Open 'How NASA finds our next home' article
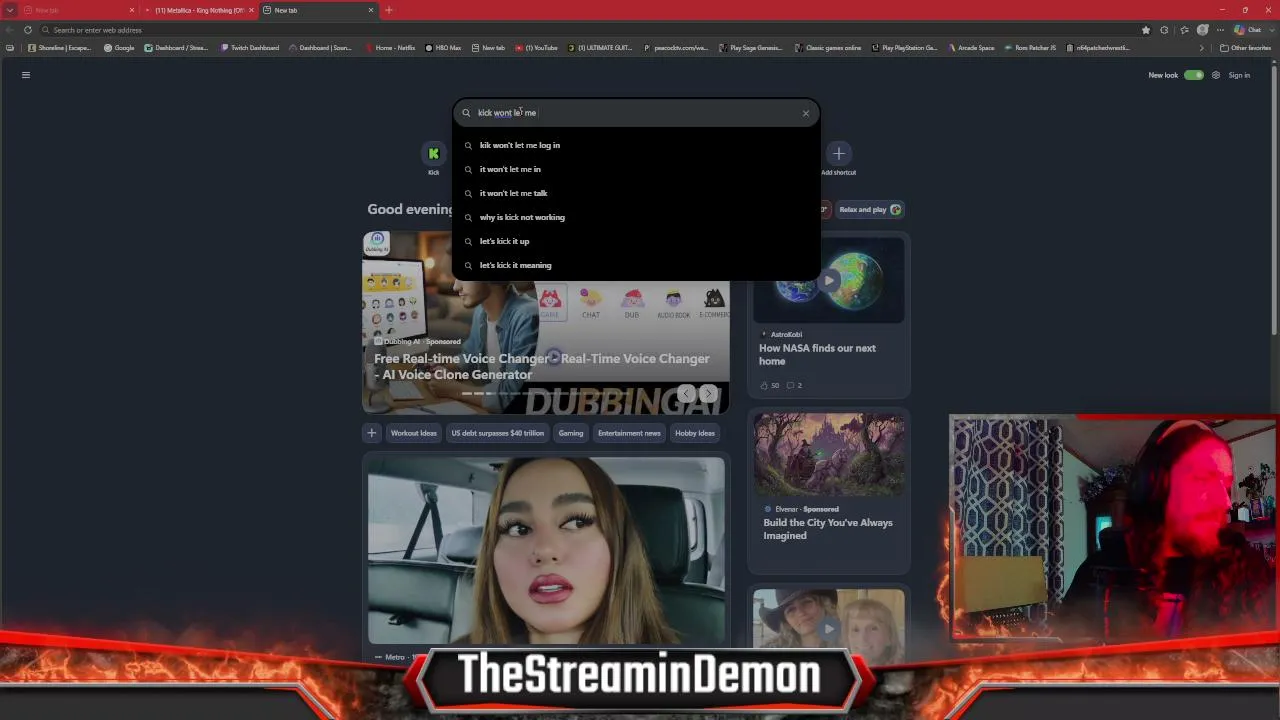Viewport: 1280px width, 720px height. pyautogui.click(x=817, y=355)
